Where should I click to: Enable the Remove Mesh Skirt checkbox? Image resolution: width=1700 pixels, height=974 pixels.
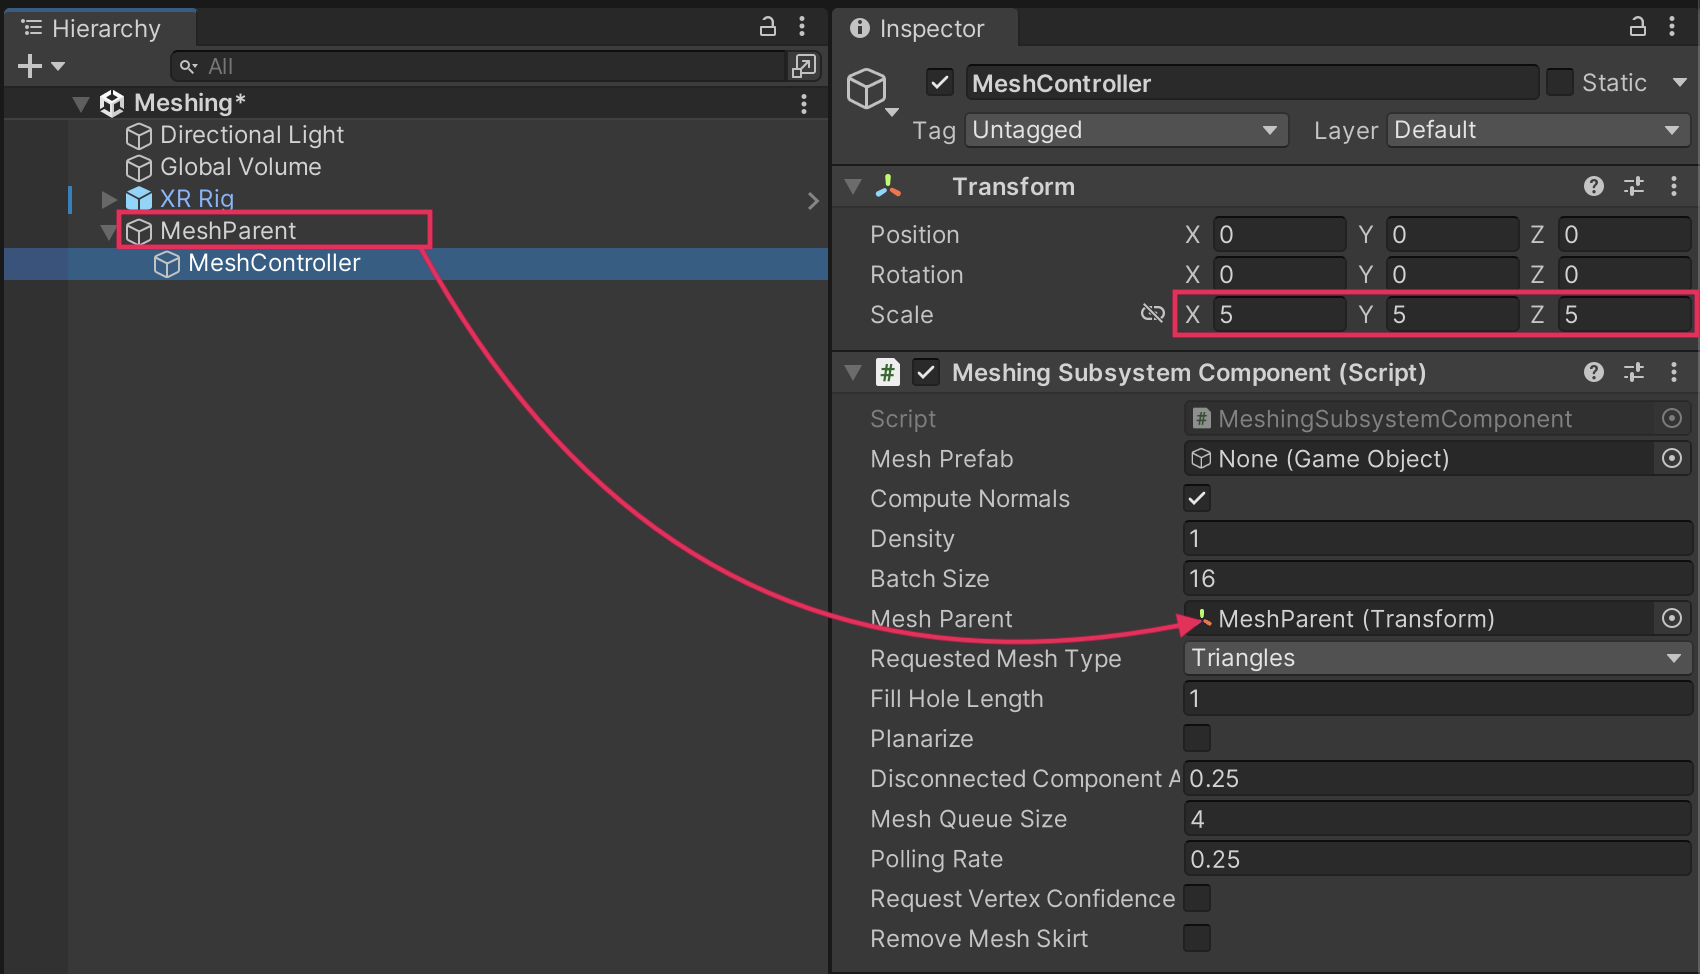1196,938
